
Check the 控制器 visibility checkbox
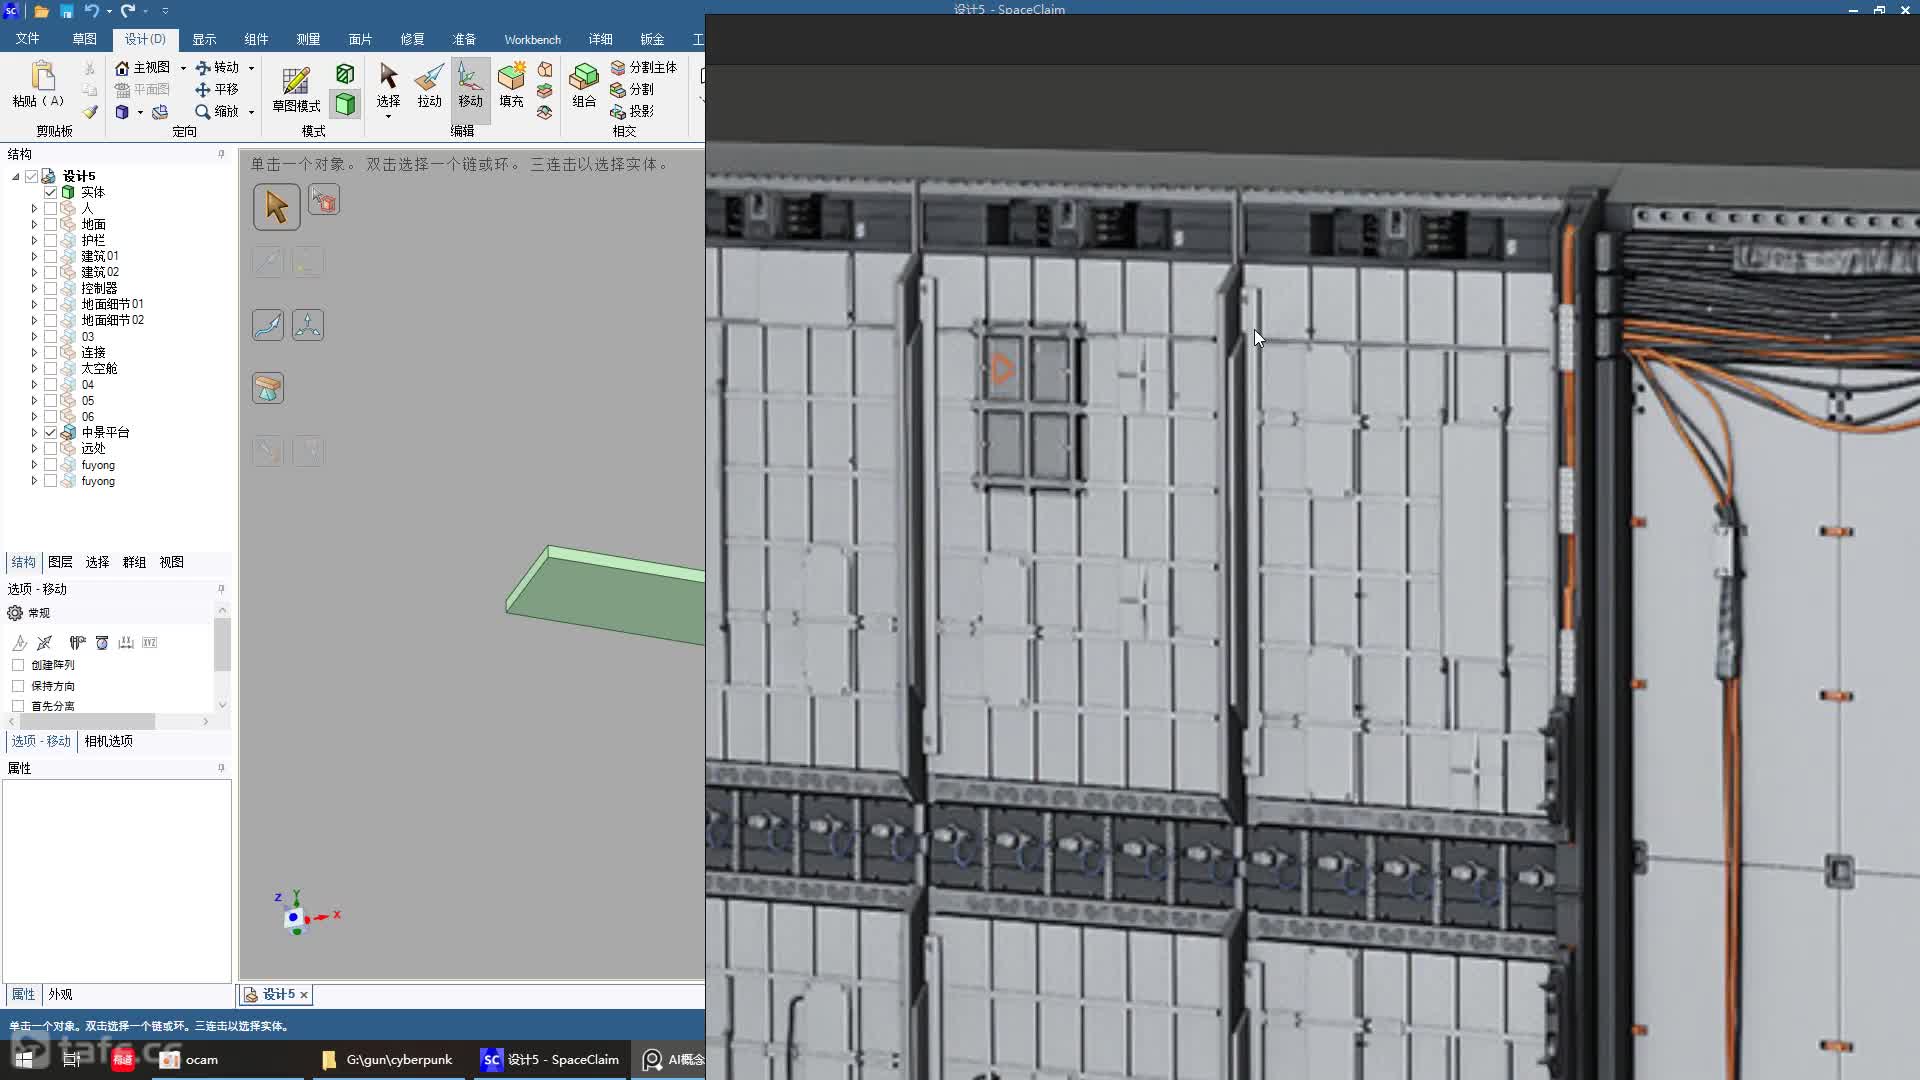click(50, 288)
